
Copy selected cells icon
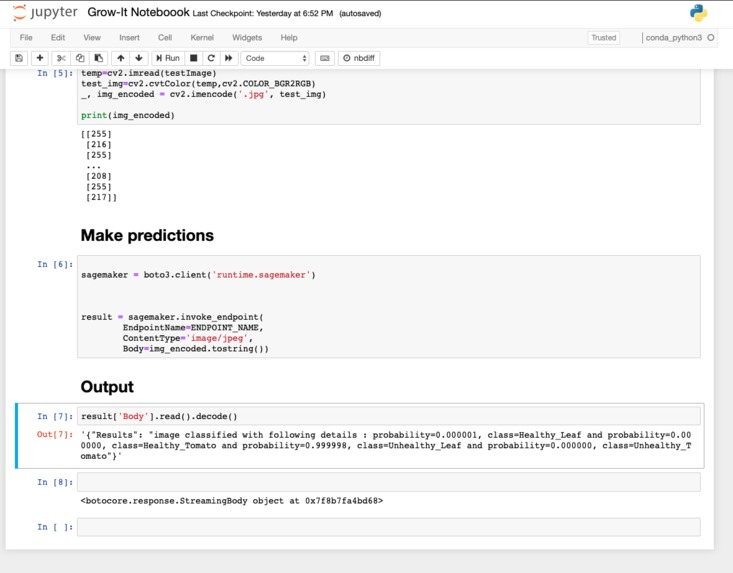tap(80, 58)
